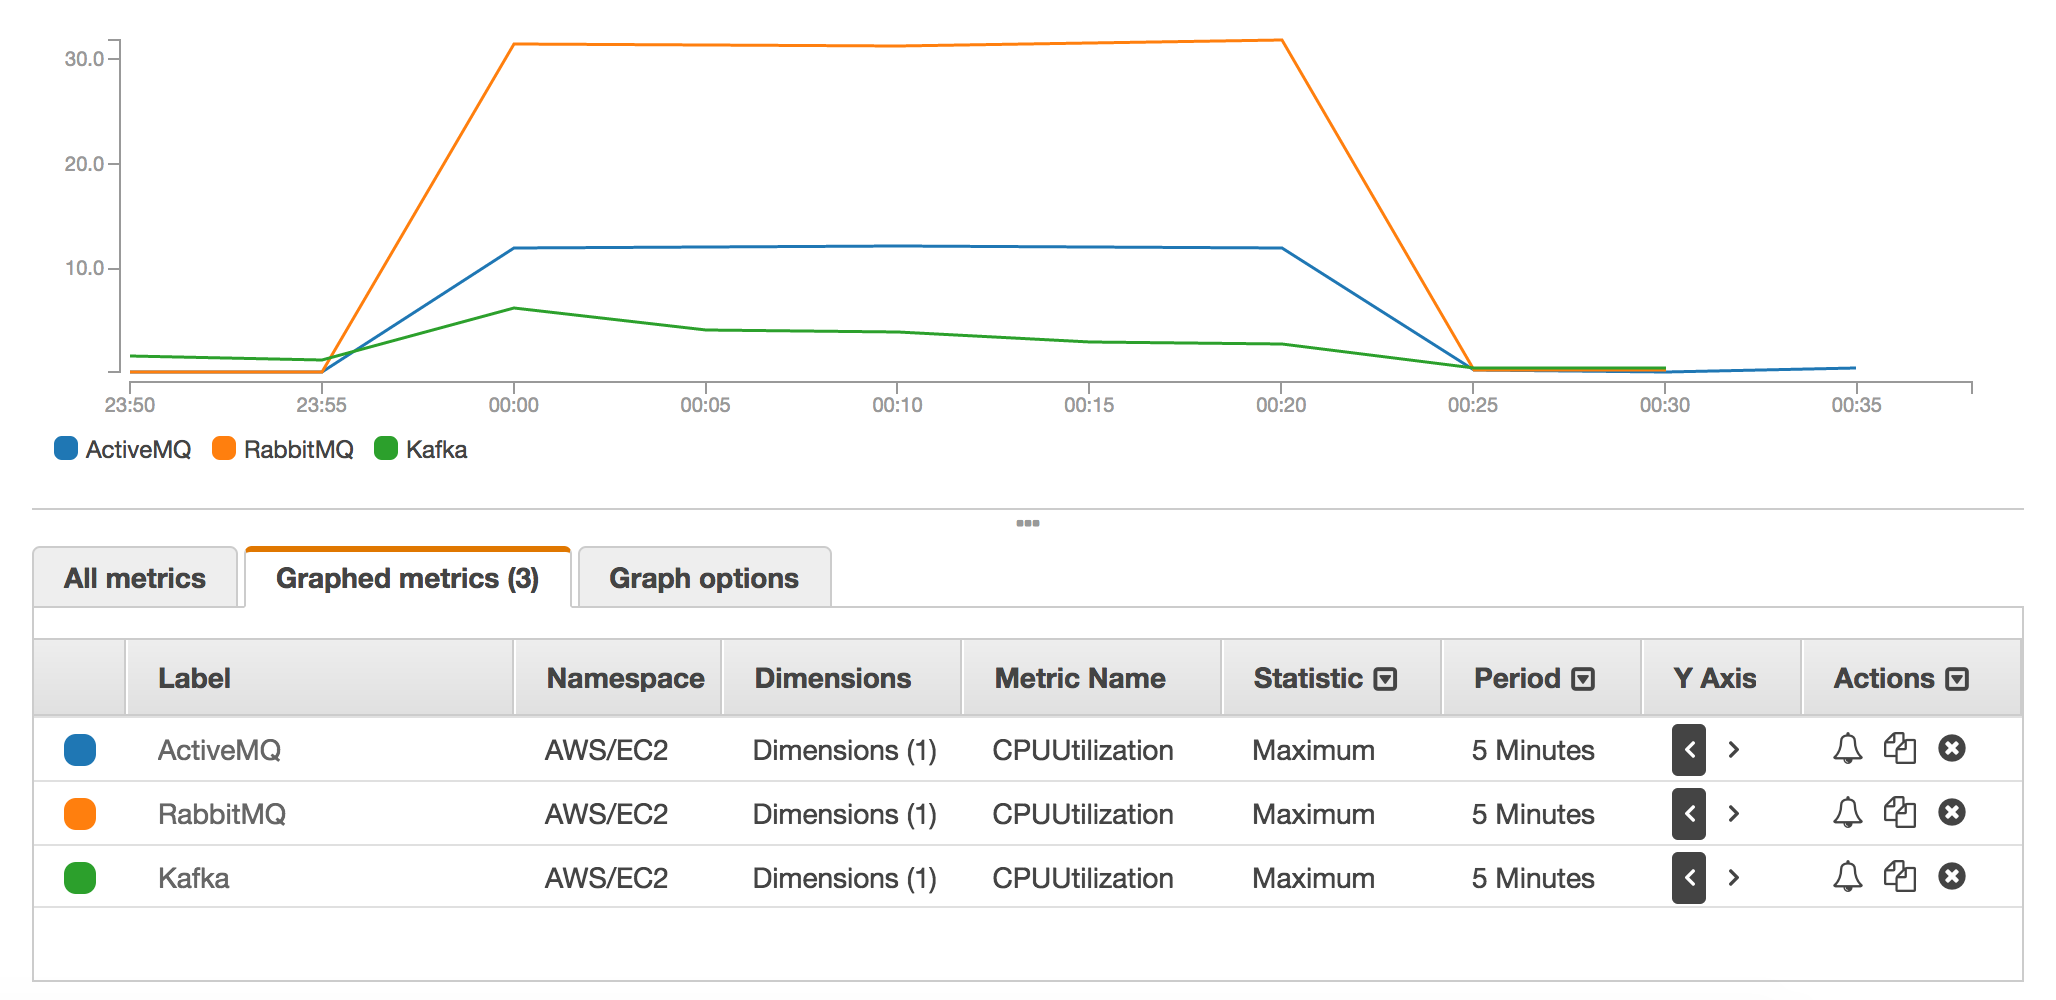Open the Statistic column dropdown

point(1385,679)
